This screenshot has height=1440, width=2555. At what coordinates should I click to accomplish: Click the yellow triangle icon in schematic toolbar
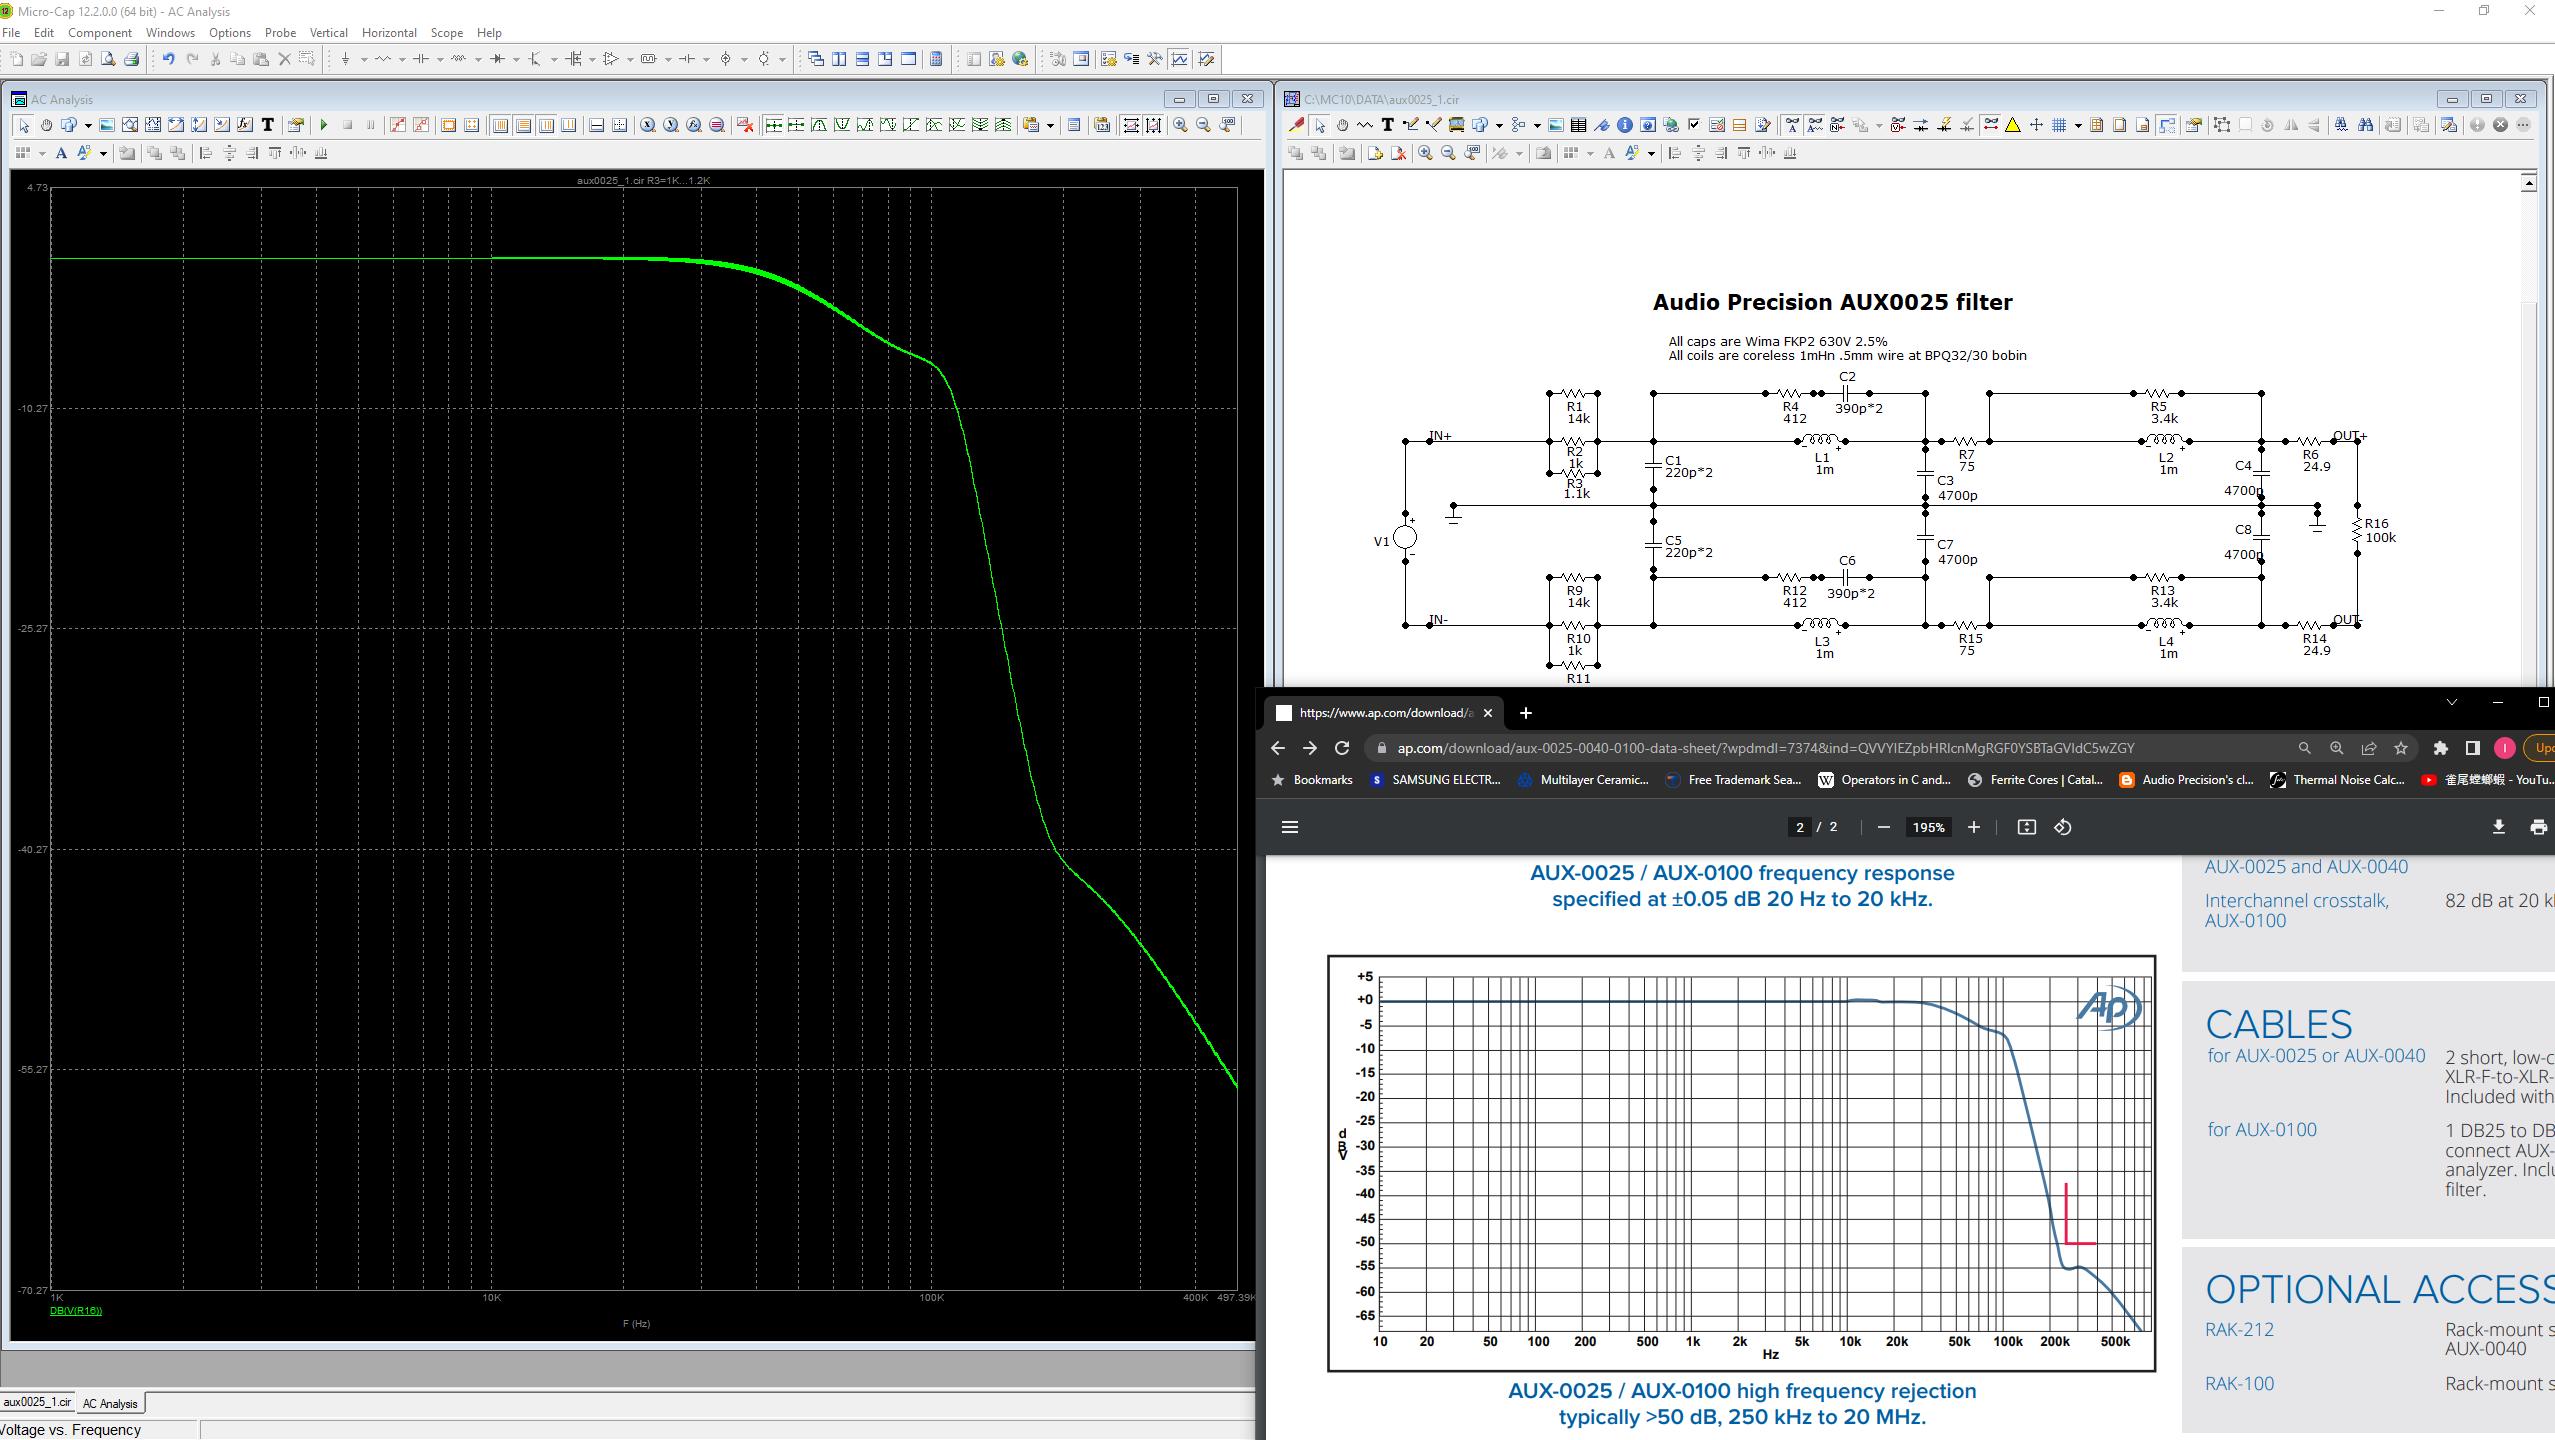coord(2013,125)
